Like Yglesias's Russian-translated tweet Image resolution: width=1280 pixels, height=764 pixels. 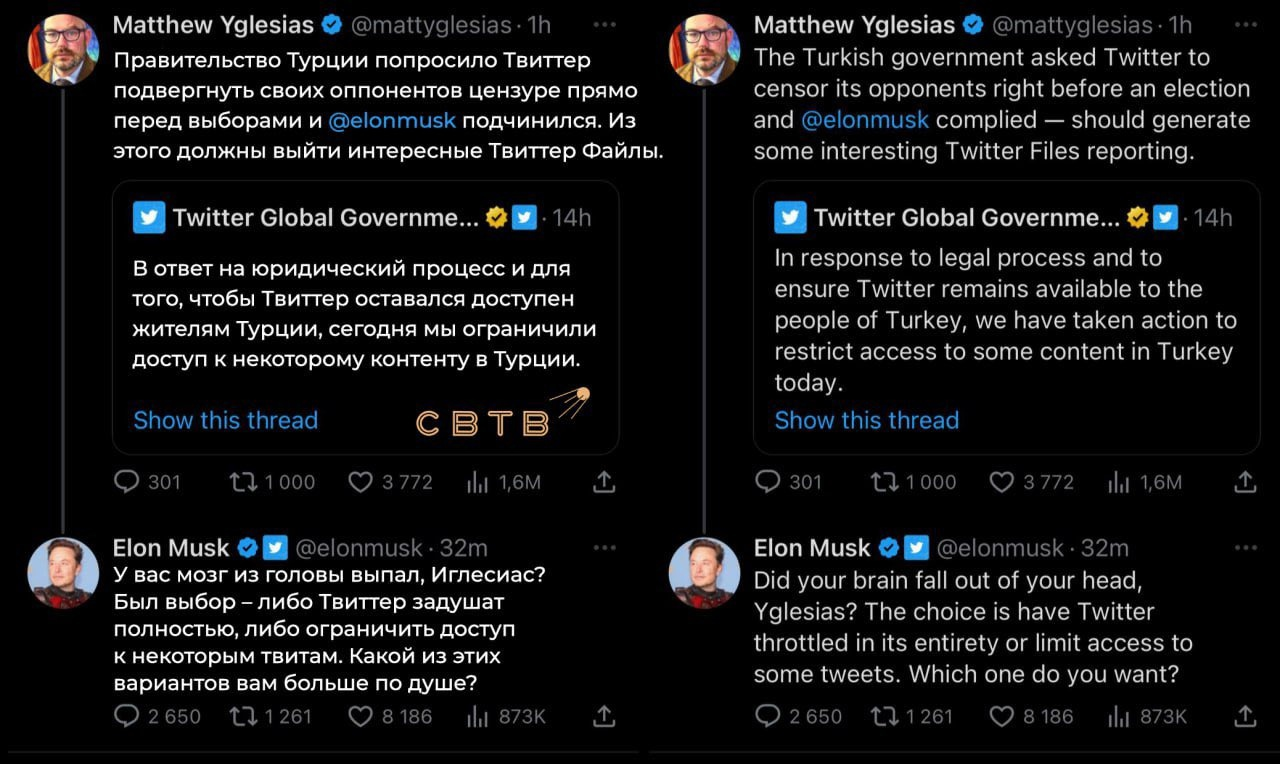tap(361, 482)
